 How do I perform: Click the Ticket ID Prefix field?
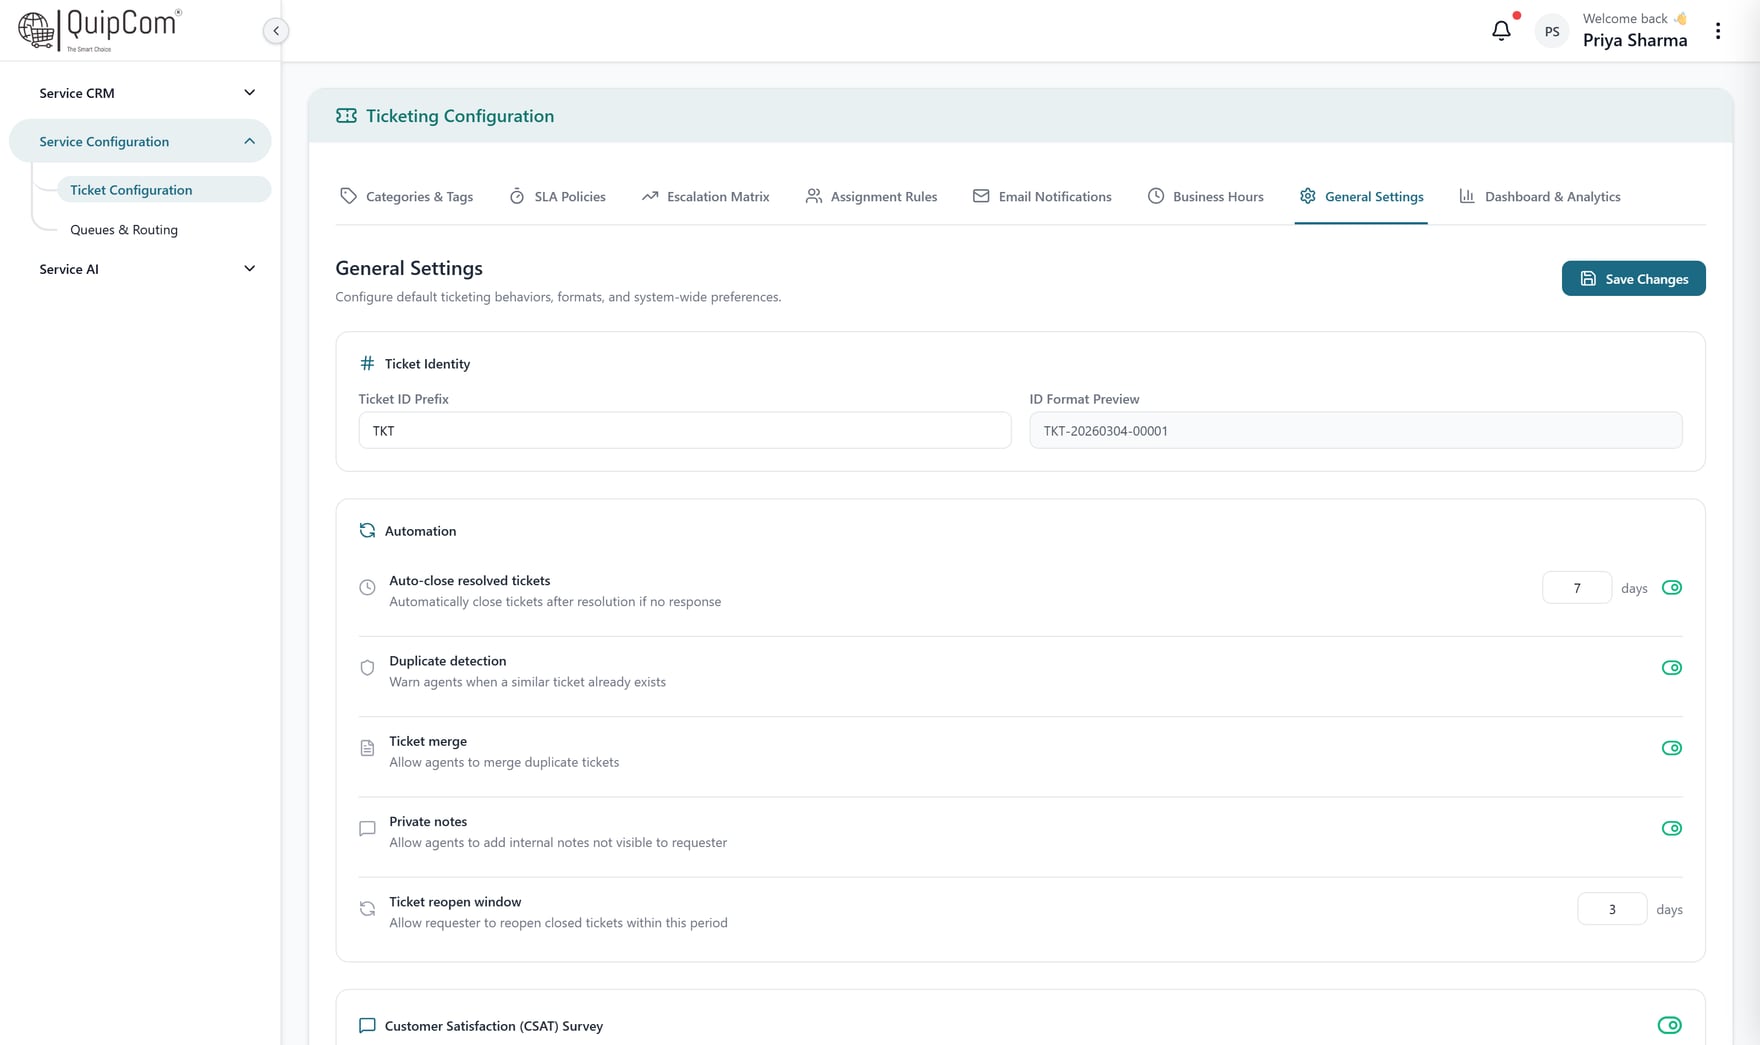tap(685, 431)
